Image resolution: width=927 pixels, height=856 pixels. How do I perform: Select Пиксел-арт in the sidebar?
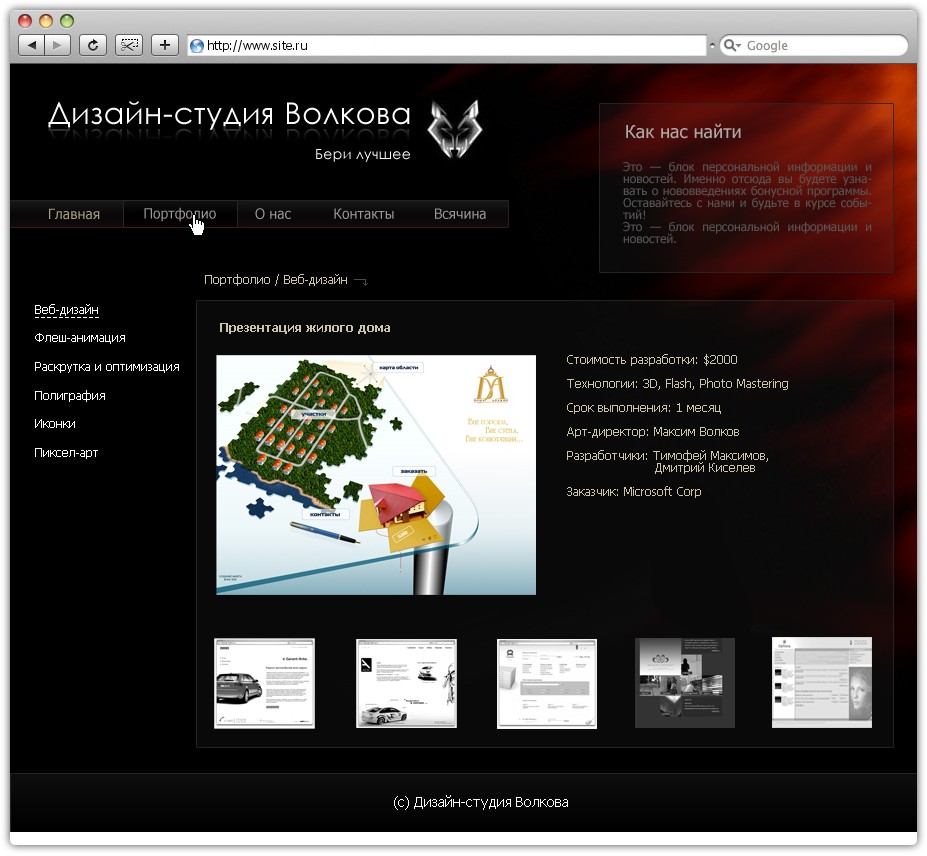(66, 453)
